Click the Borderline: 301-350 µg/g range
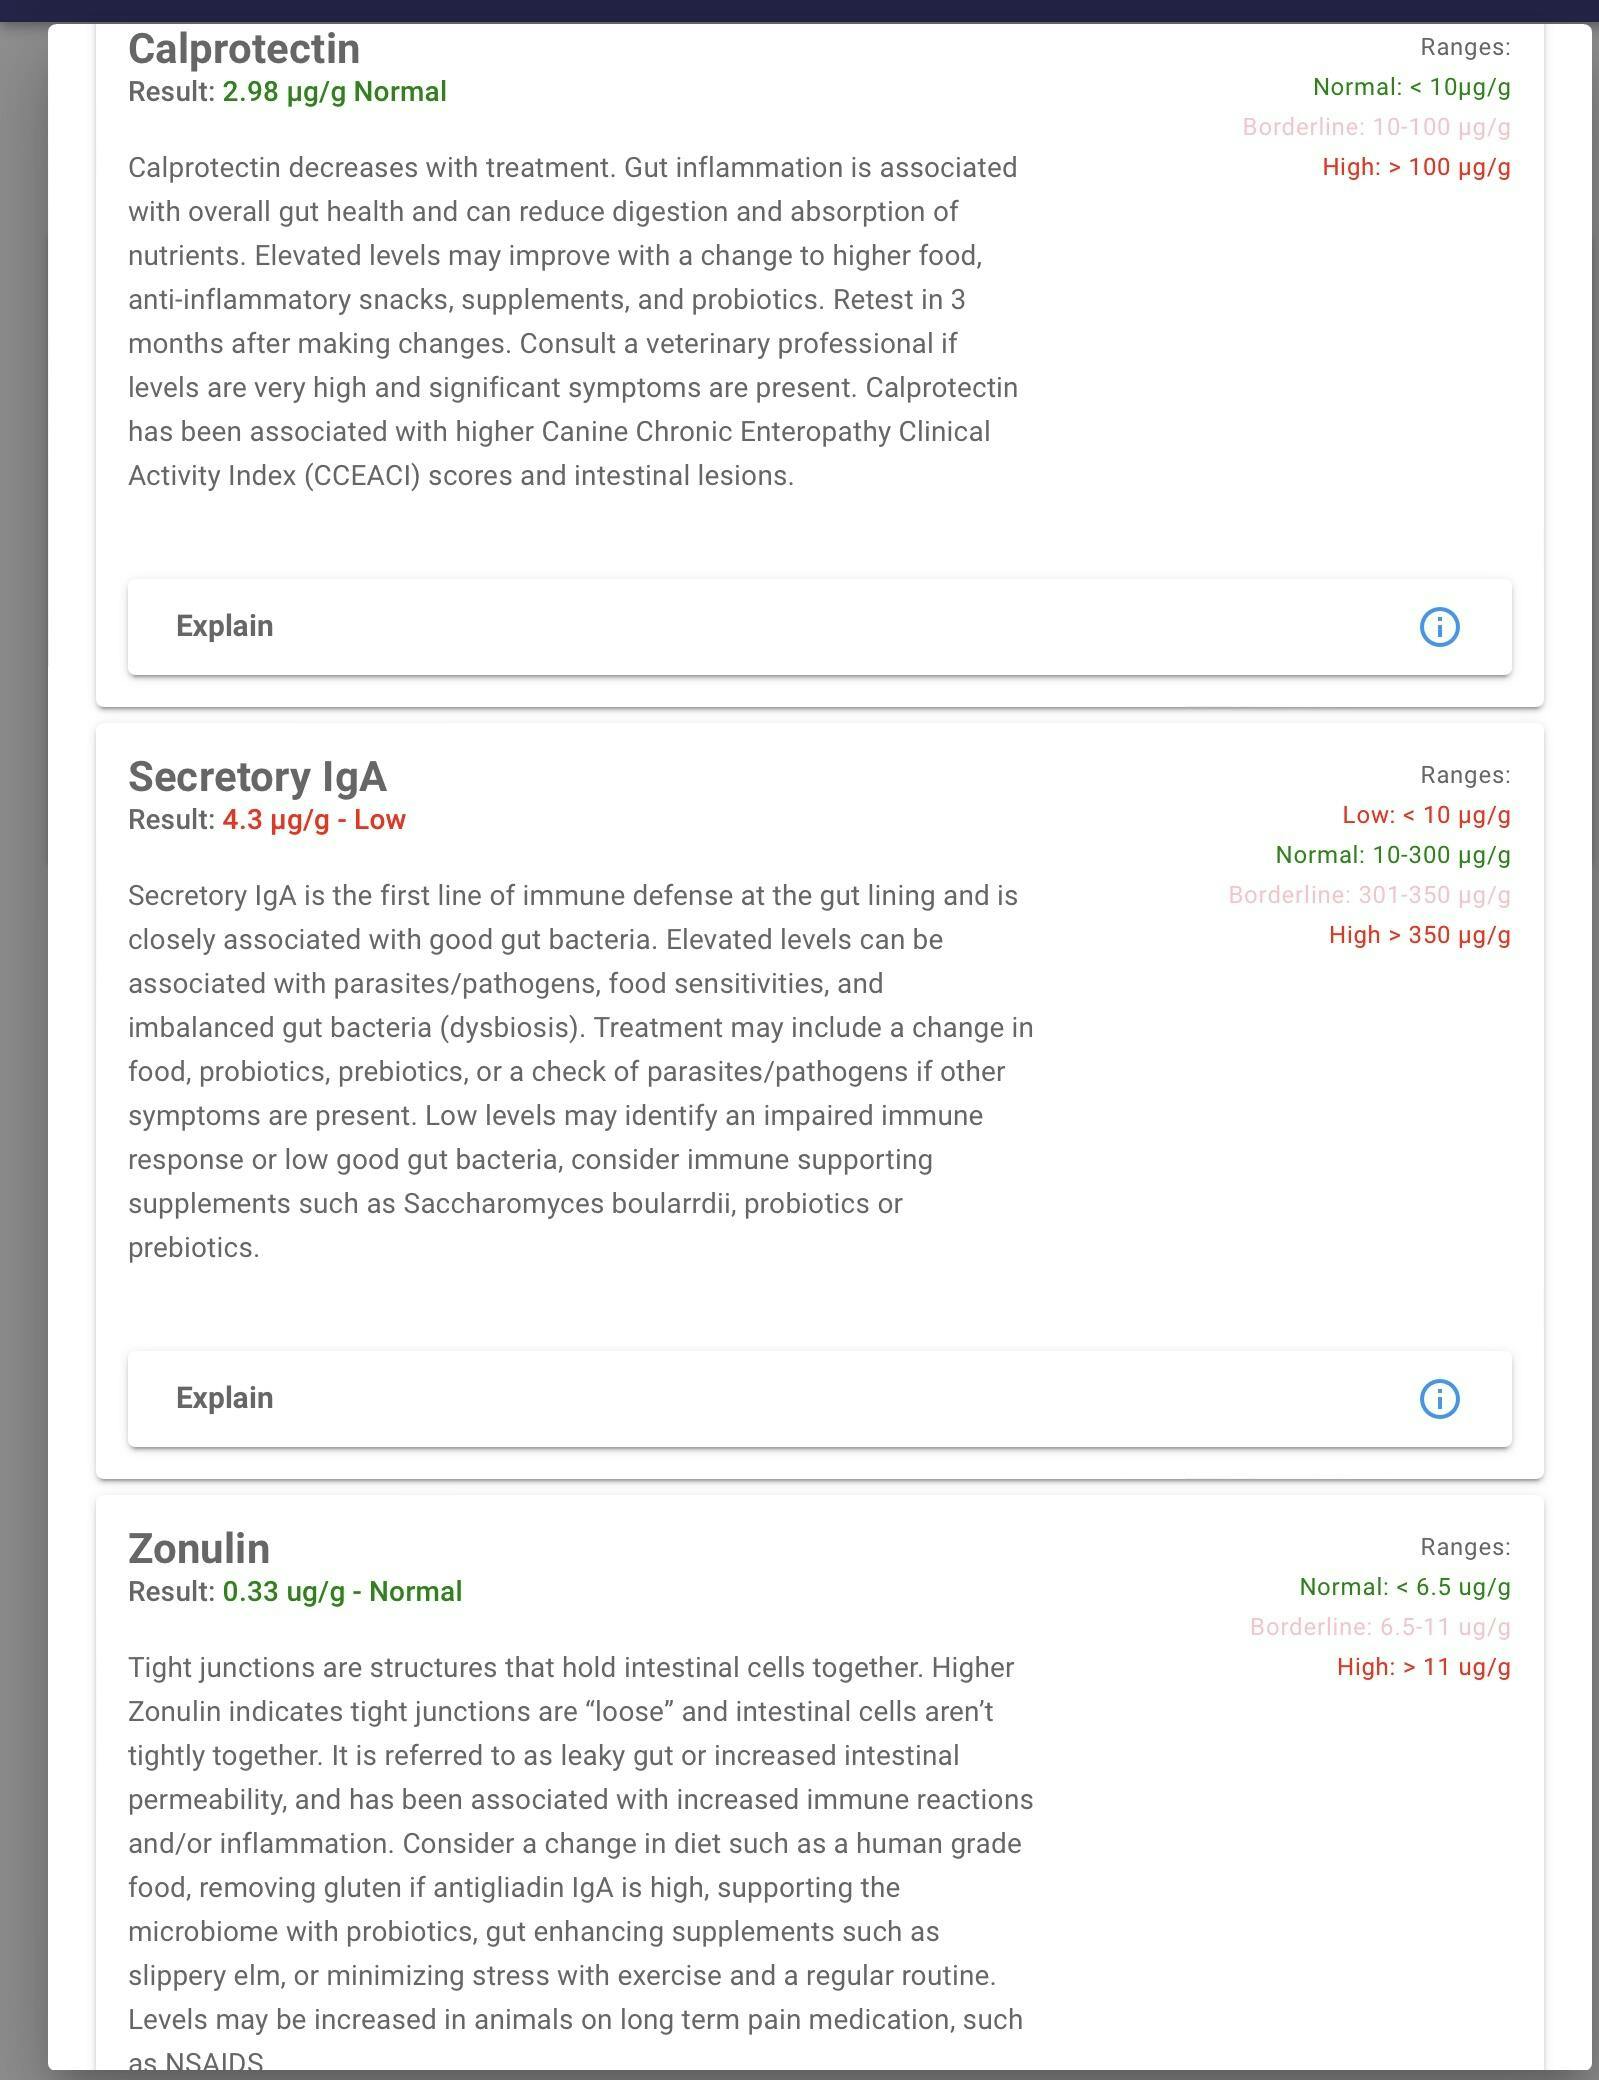 coord(1369,895)
